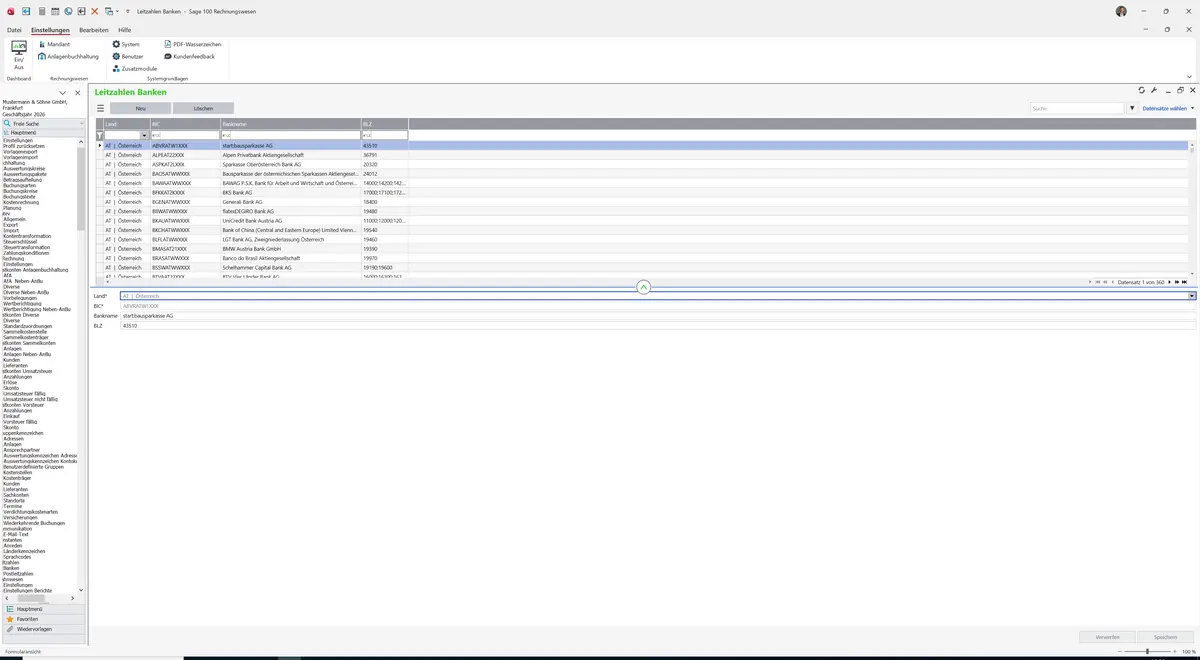Viewport: 1200px width, 660px height.
Task: Close the navigation pane with its X
Action: (x=77, y=93)
